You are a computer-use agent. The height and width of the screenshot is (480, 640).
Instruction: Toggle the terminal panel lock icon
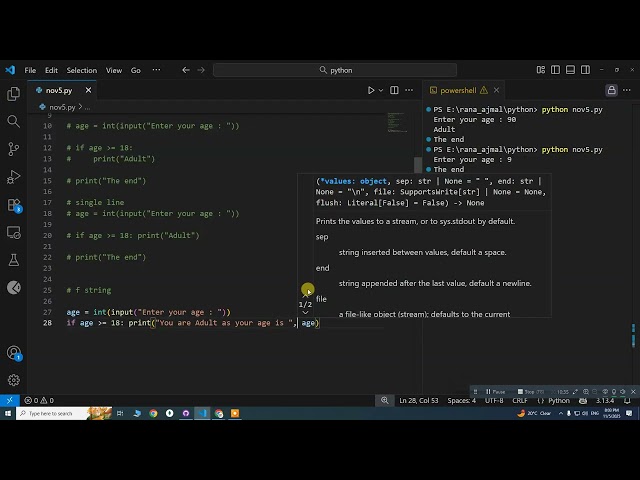coord(611,90)
